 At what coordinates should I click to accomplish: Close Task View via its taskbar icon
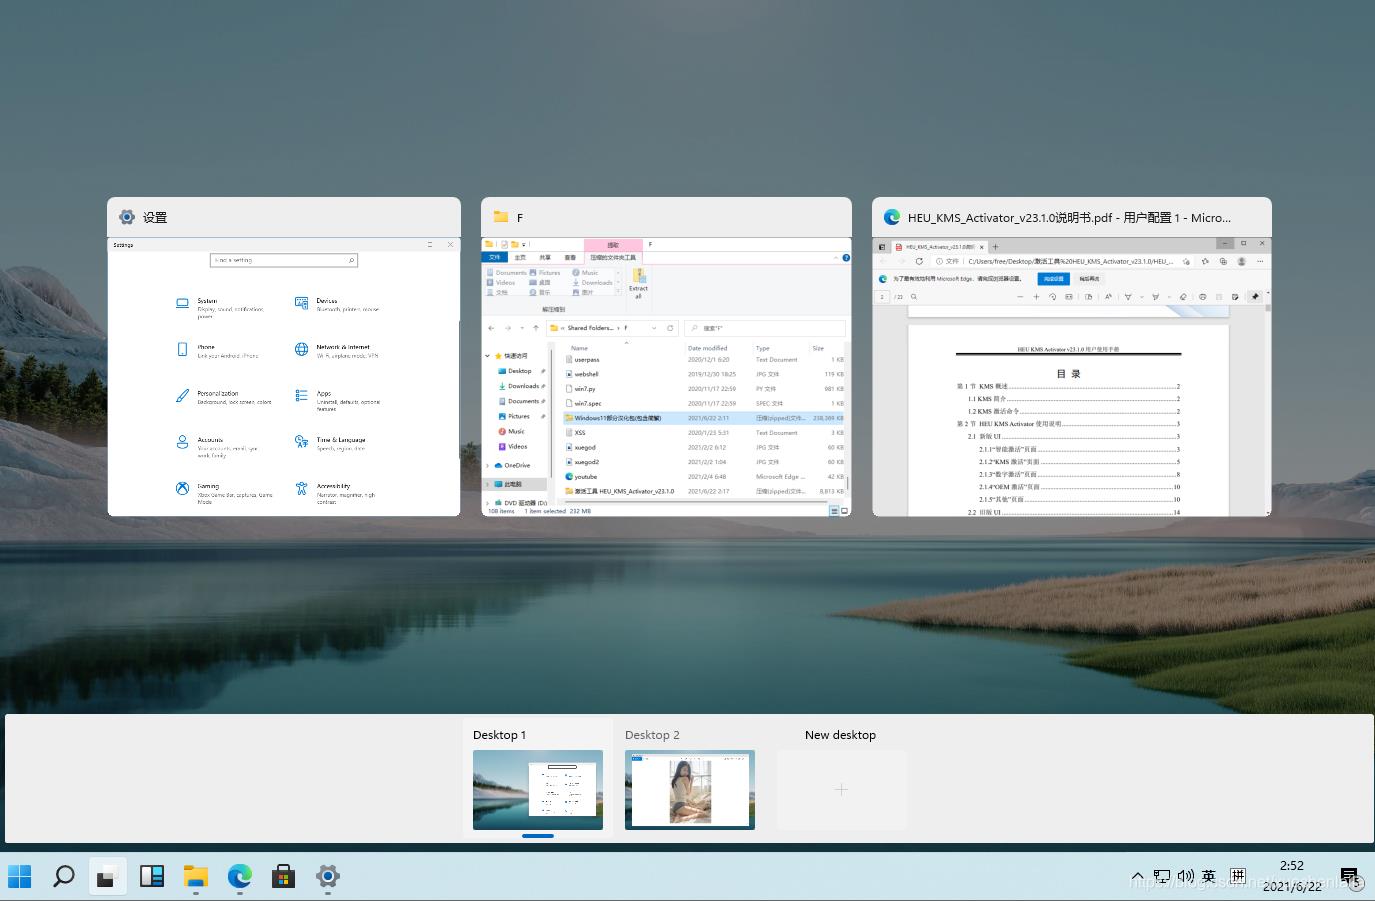(108, 877)
